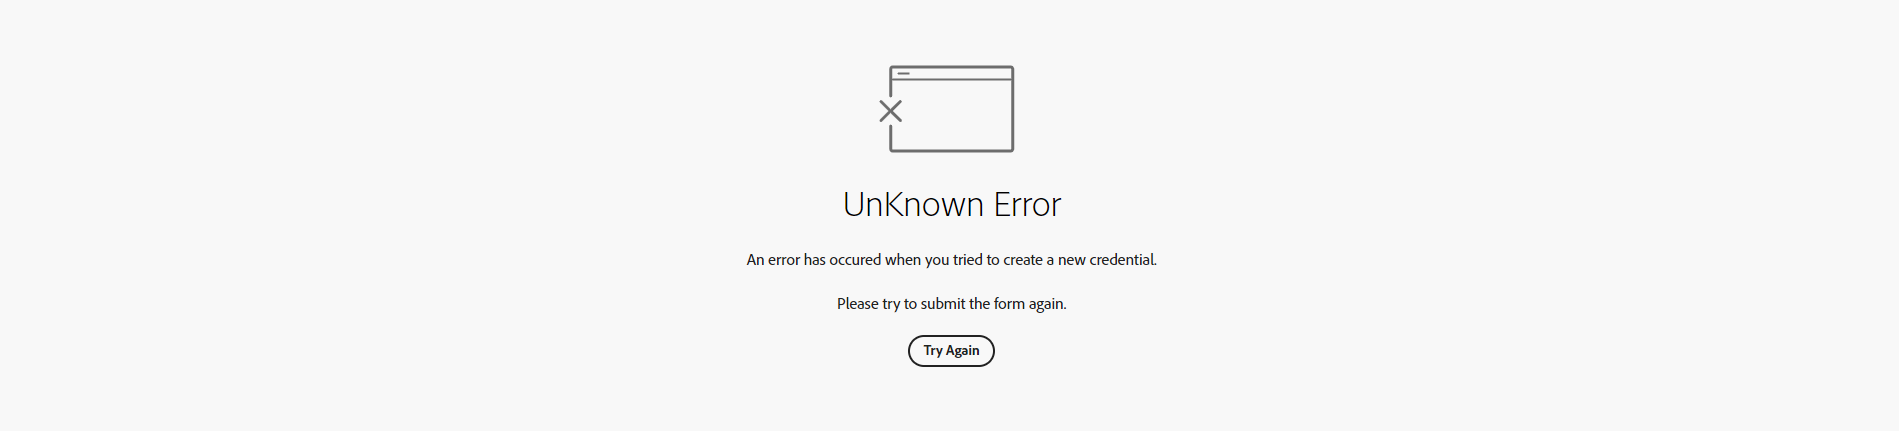Select the UnKnown Error heading

952,204
